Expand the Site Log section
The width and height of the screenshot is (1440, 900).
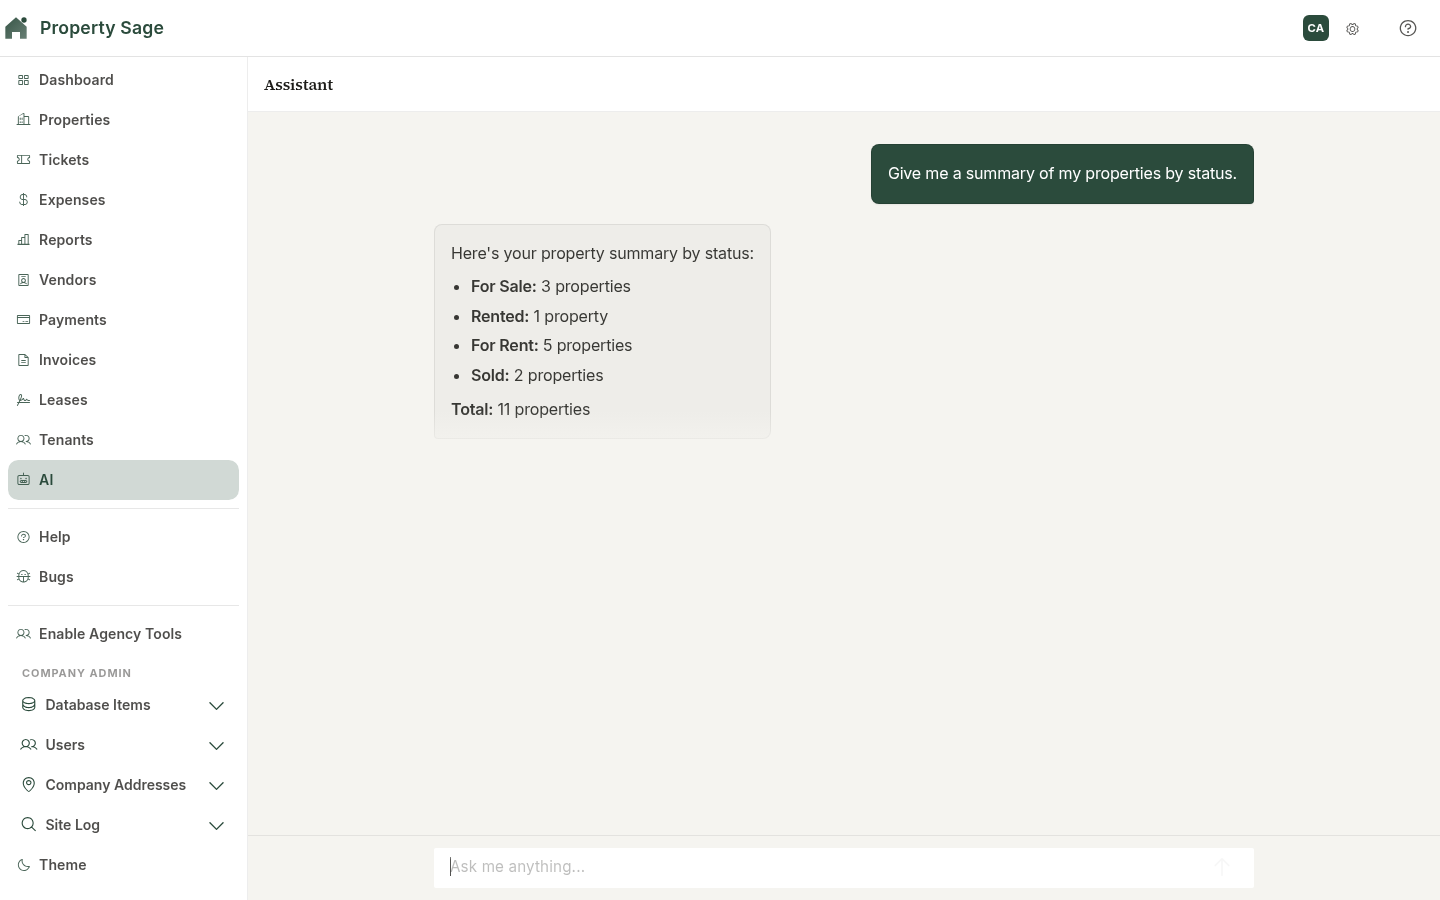click(123, 825)
